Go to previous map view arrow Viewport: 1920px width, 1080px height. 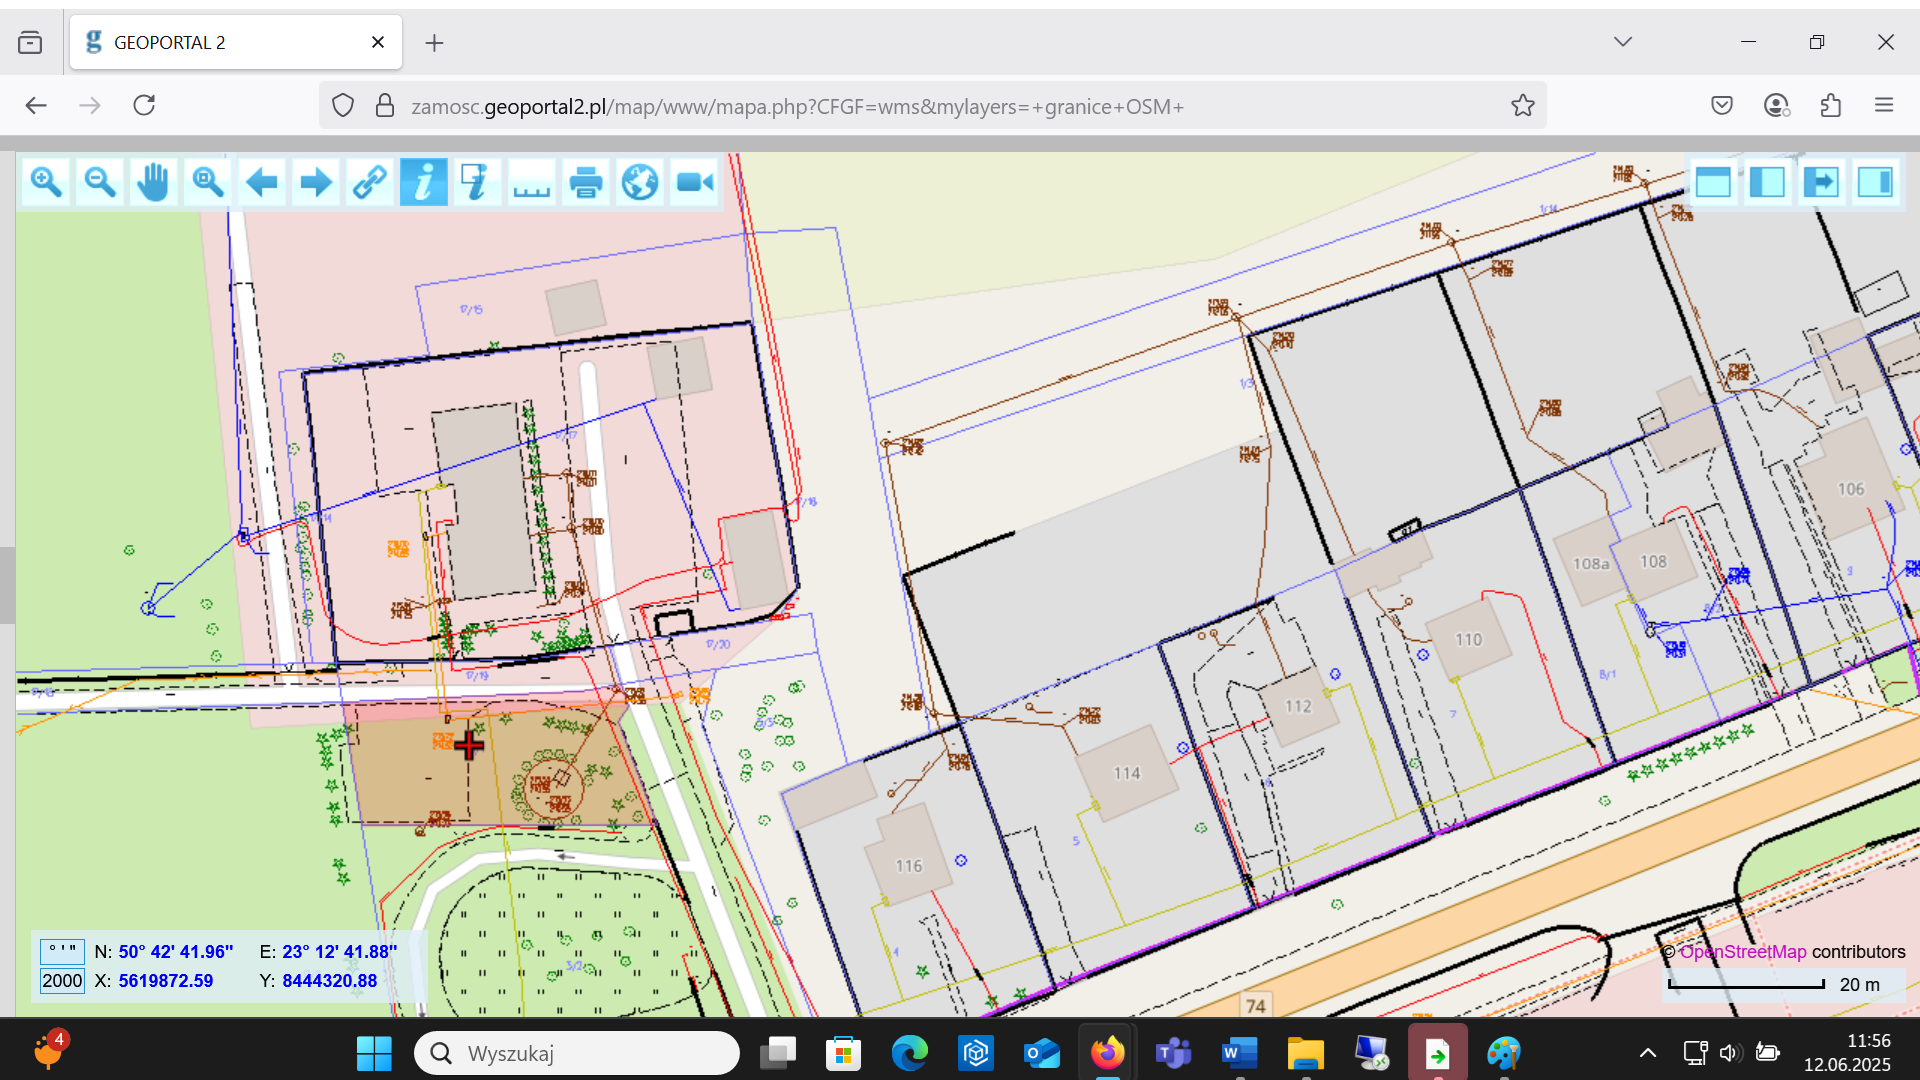point(261,182)
